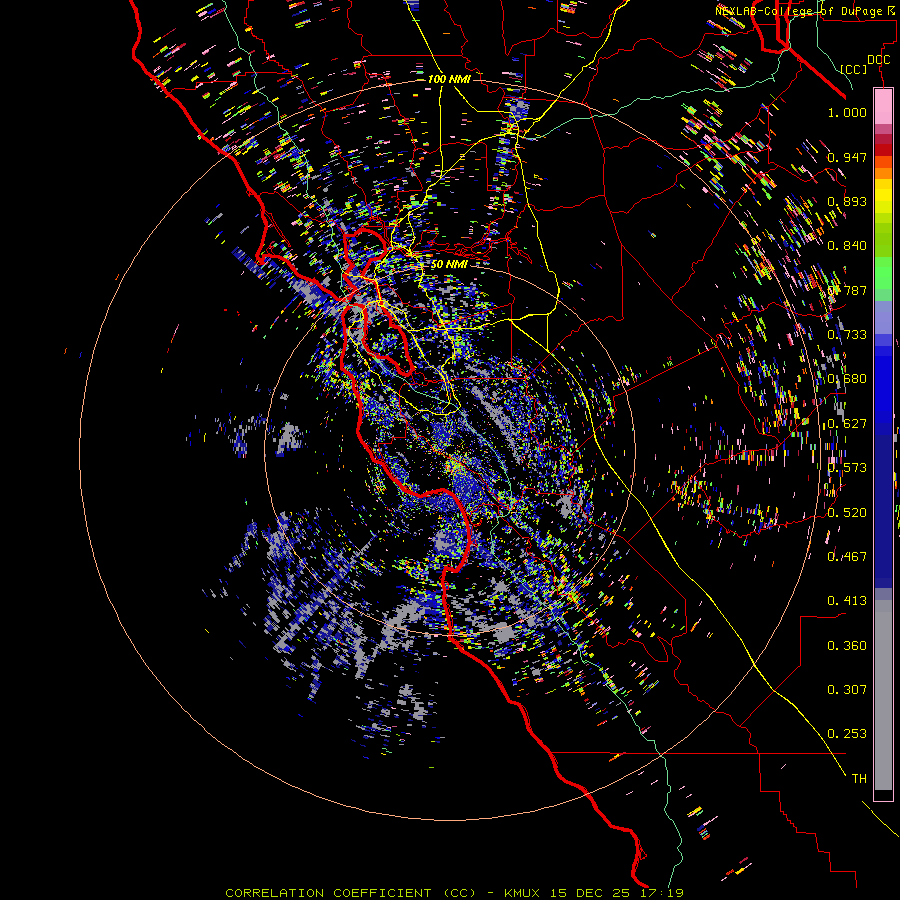Click the 0.360 scale value
This screenshot has width=900, height=900.
click(x=847, y=646)
